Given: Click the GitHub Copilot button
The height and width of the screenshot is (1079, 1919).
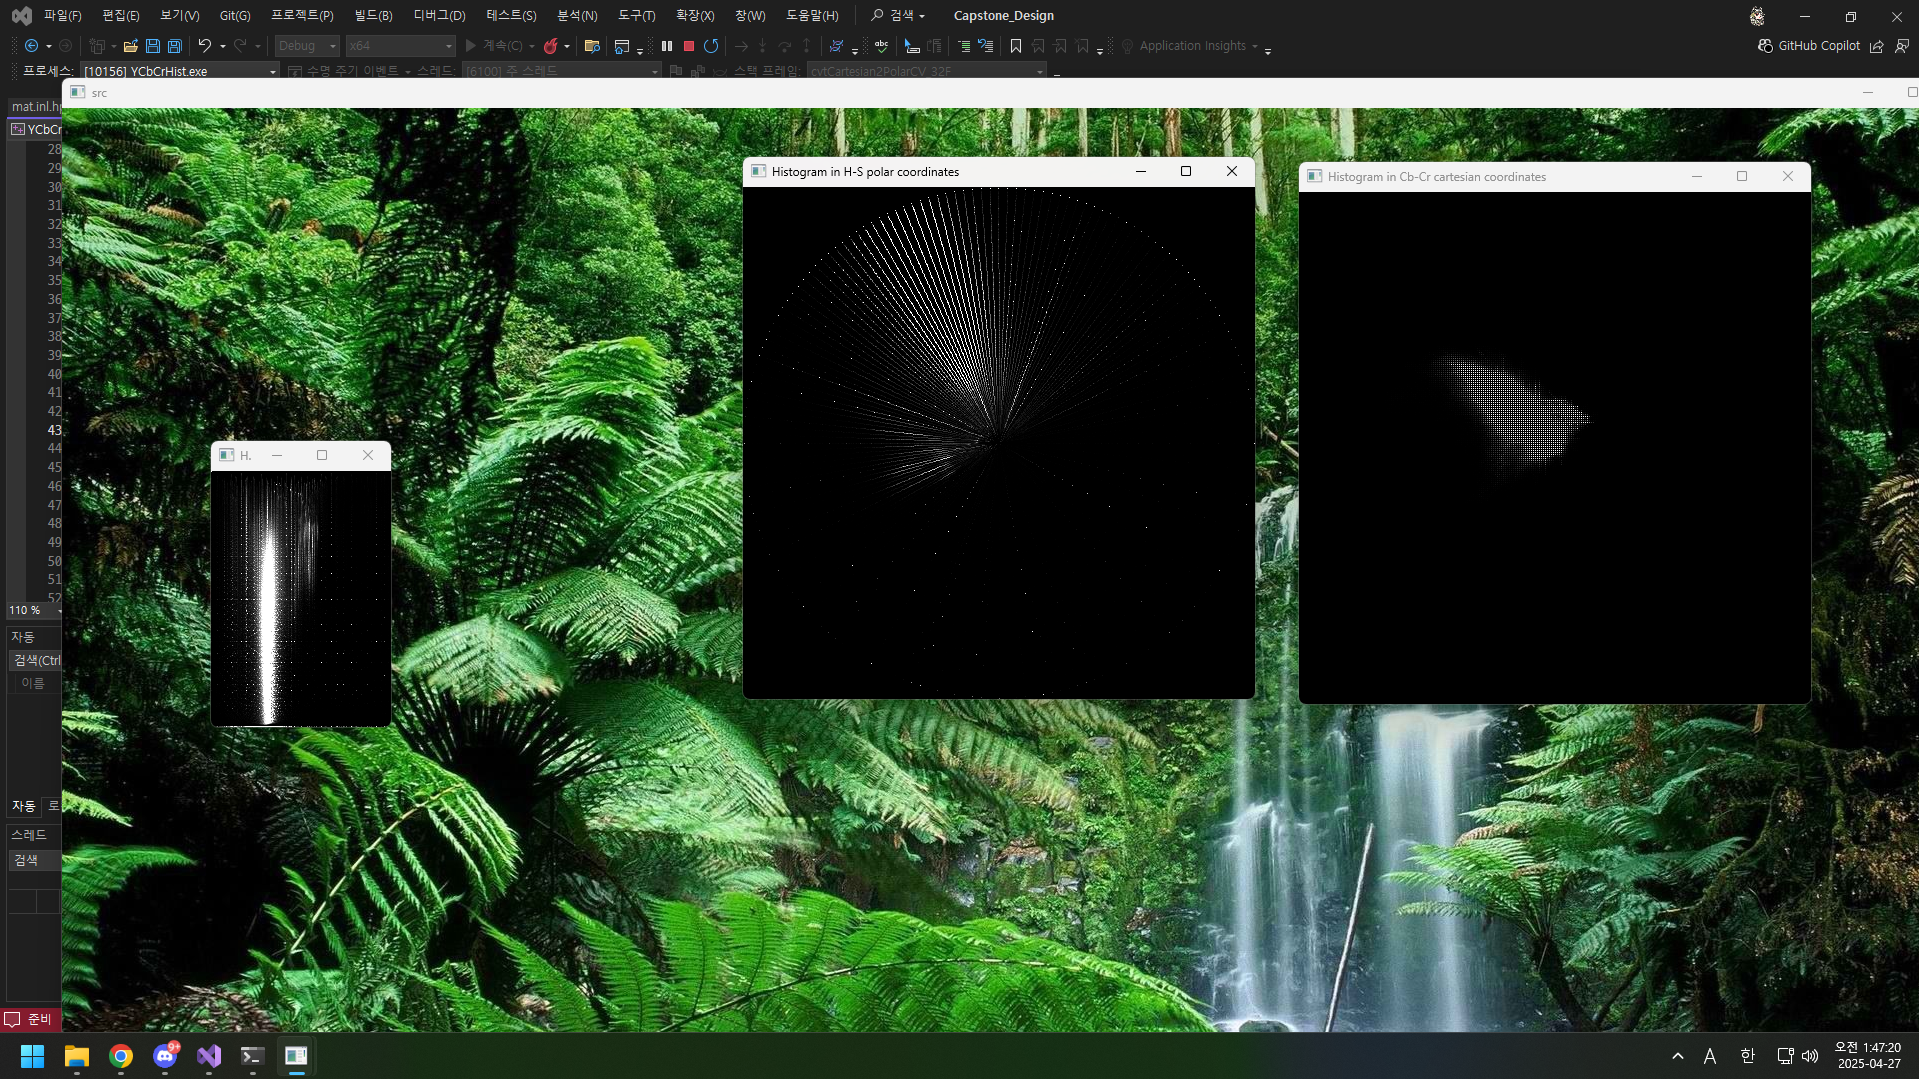Looking at the screenshot, I should coord(1809,46).
